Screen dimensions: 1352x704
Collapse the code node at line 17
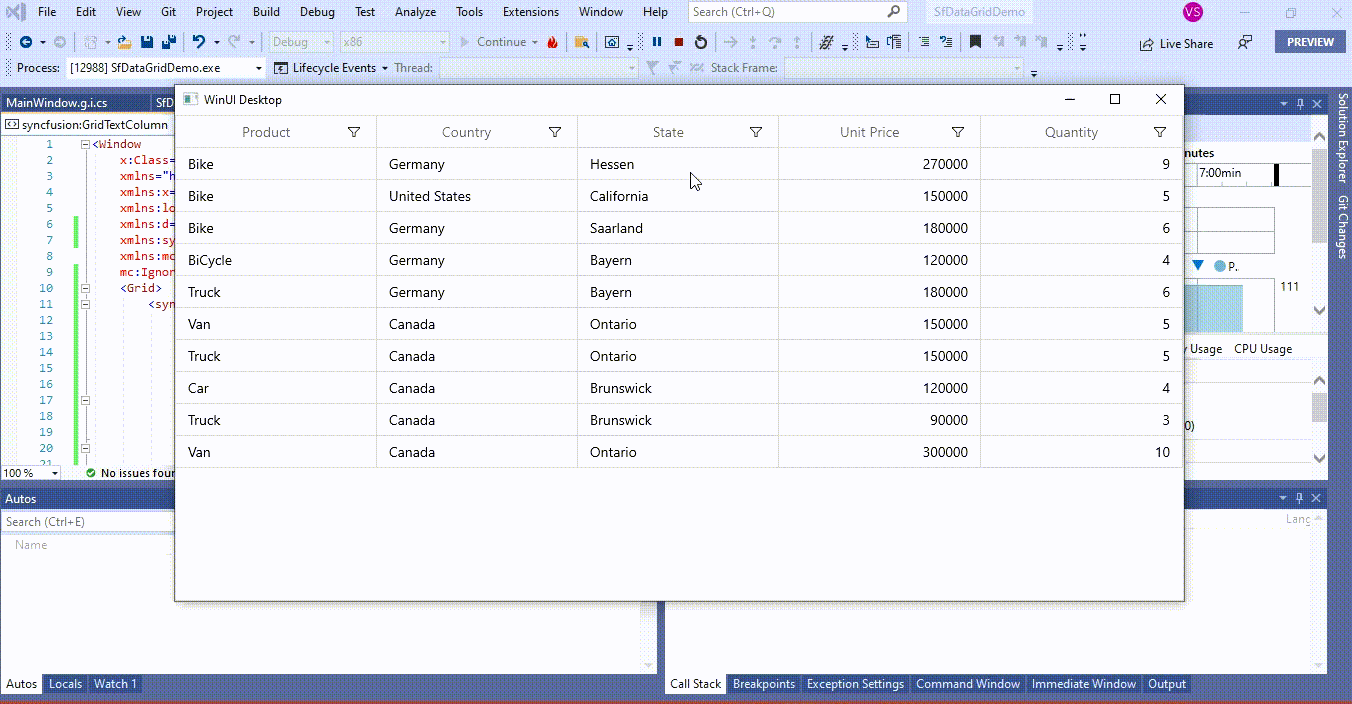coord(85,400)
